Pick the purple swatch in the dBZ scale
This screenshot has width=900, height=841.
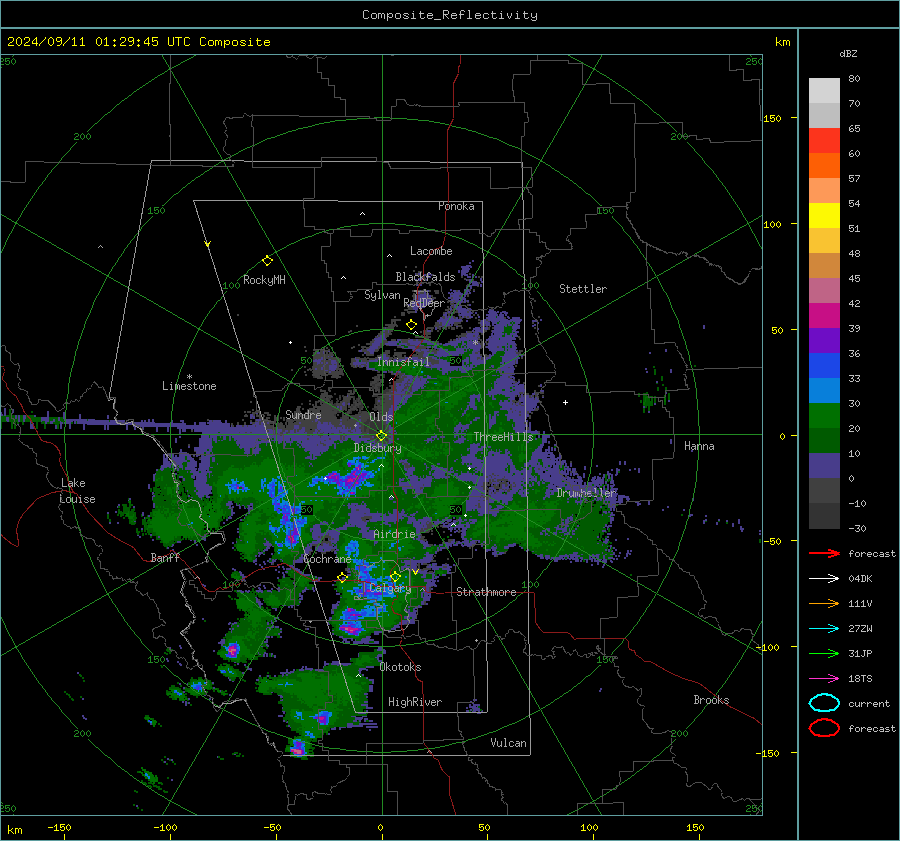[824, 341]
